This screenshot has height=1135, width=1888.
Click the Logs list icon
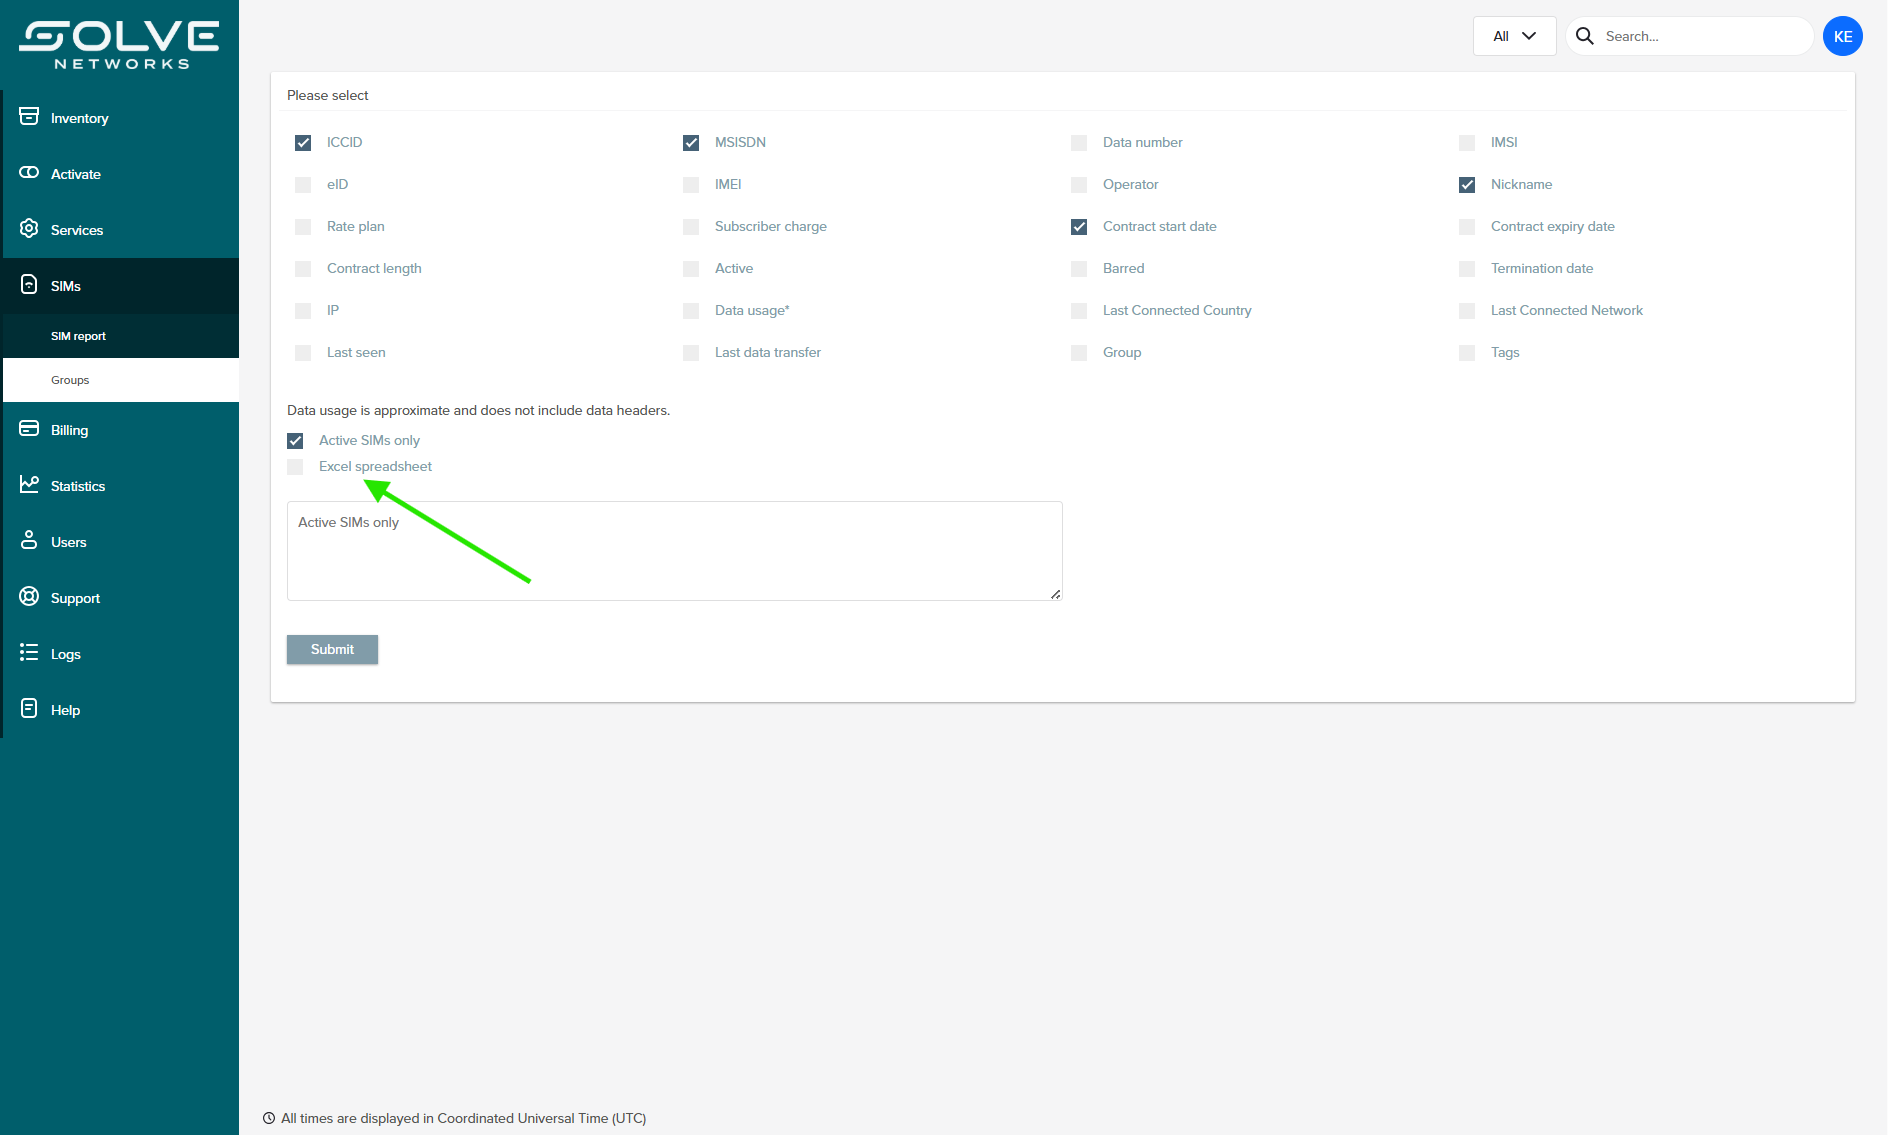29,653
